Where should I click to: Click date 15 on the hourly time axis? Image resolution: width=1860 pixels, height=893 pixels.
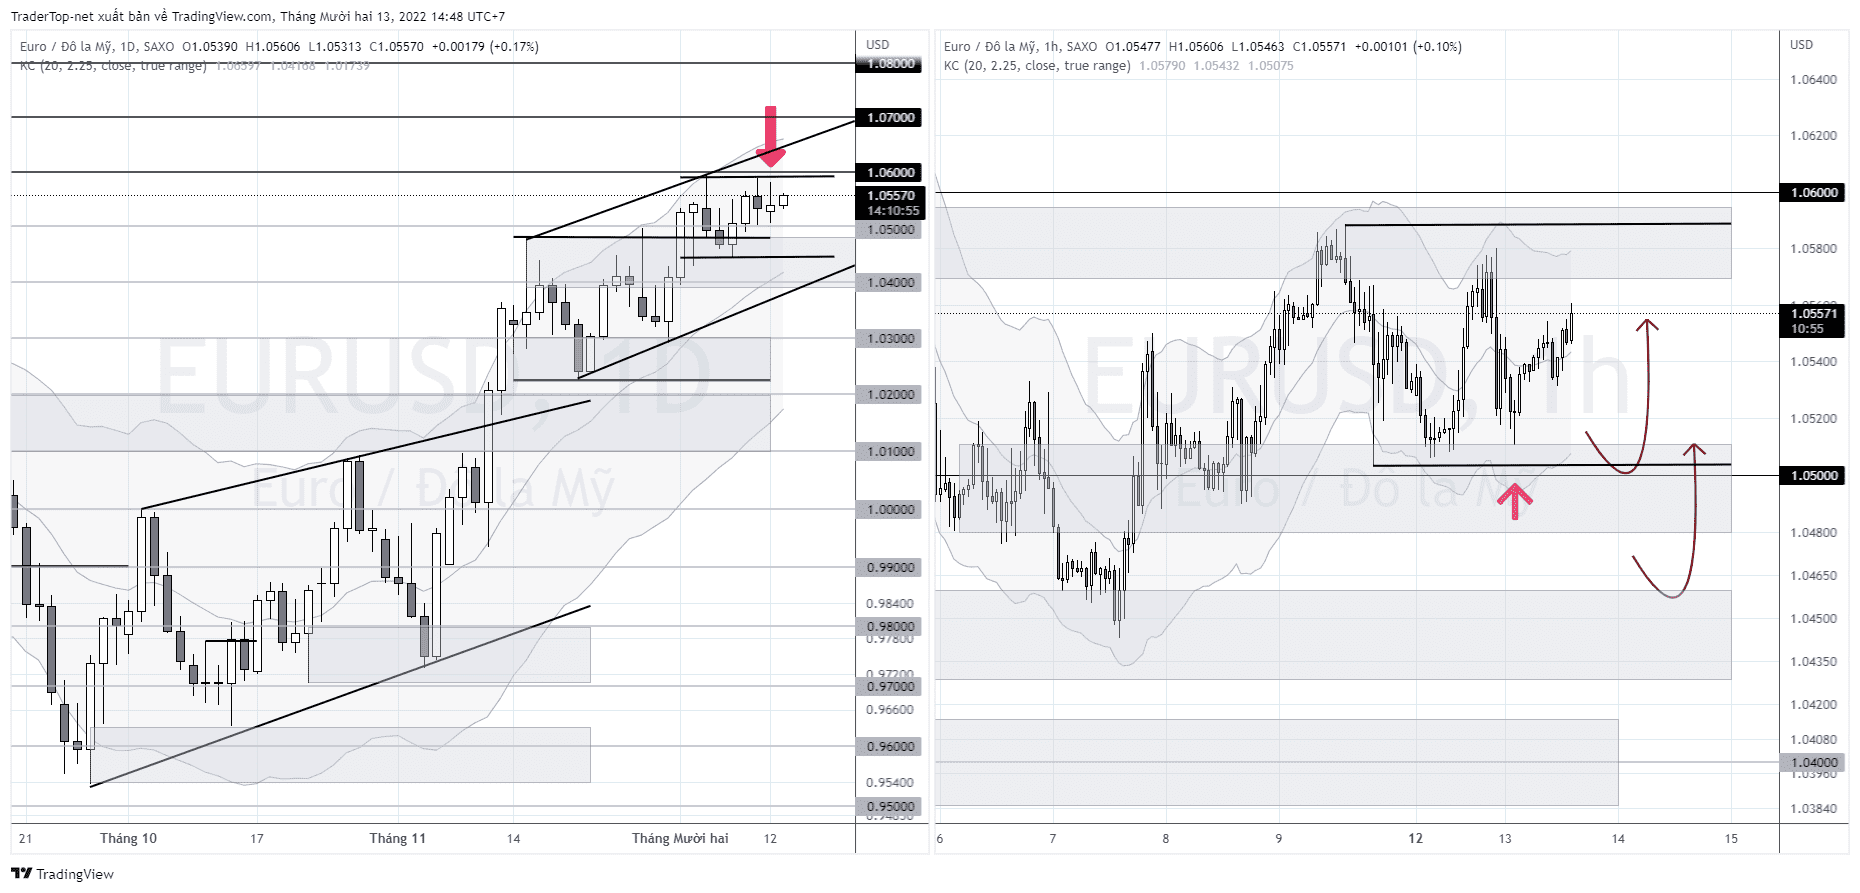[1731, 839]
